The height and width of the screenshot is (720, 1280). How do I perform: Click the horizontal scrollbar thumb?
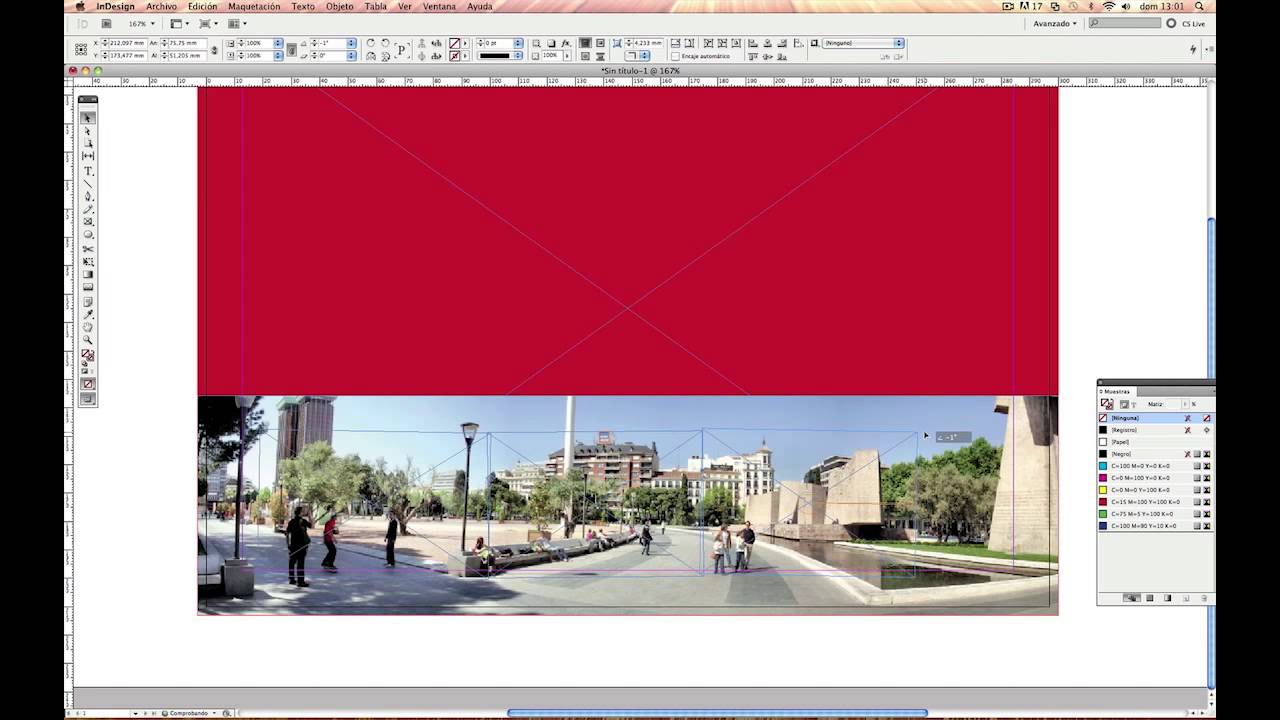(717, 713)
